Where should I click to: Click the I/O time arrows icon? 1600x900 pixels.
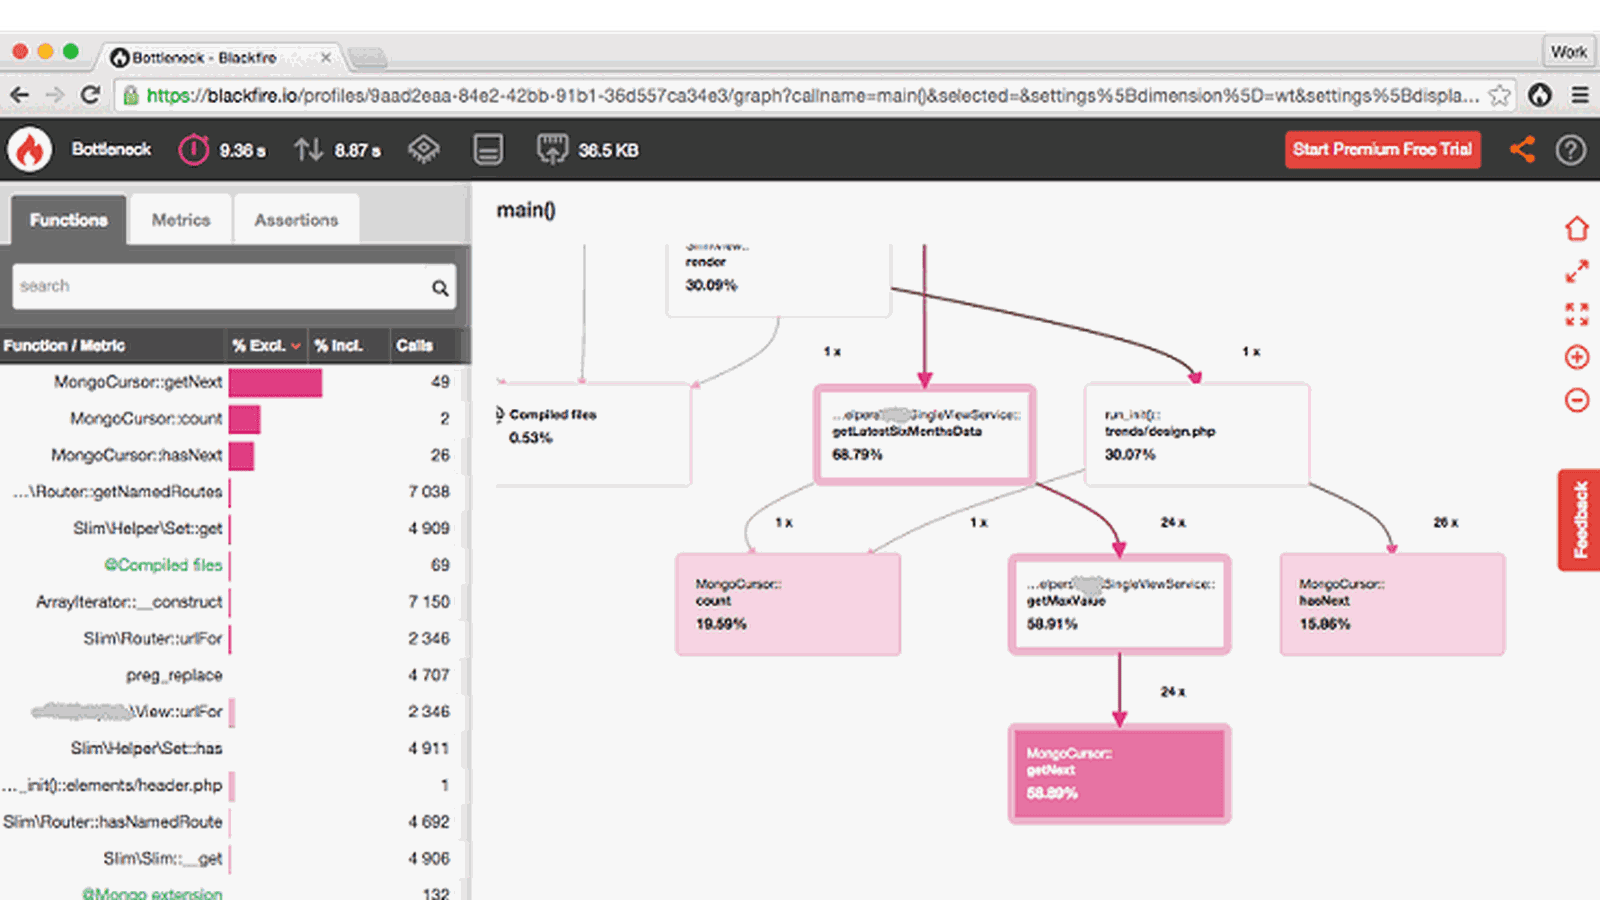click(308, 150)
